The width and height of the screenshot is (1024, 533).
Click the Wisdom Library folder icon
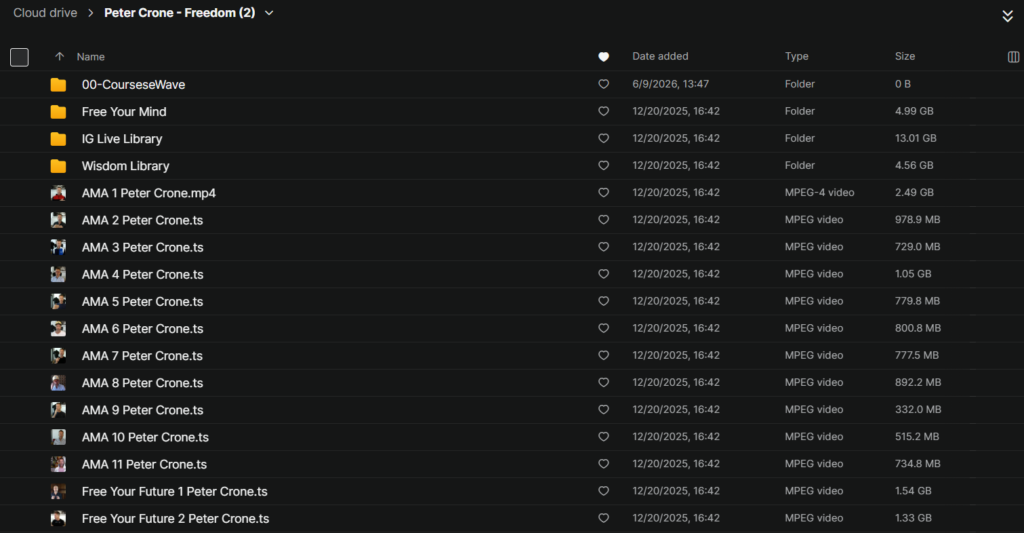pyautogui.click(x=58, y=166)
